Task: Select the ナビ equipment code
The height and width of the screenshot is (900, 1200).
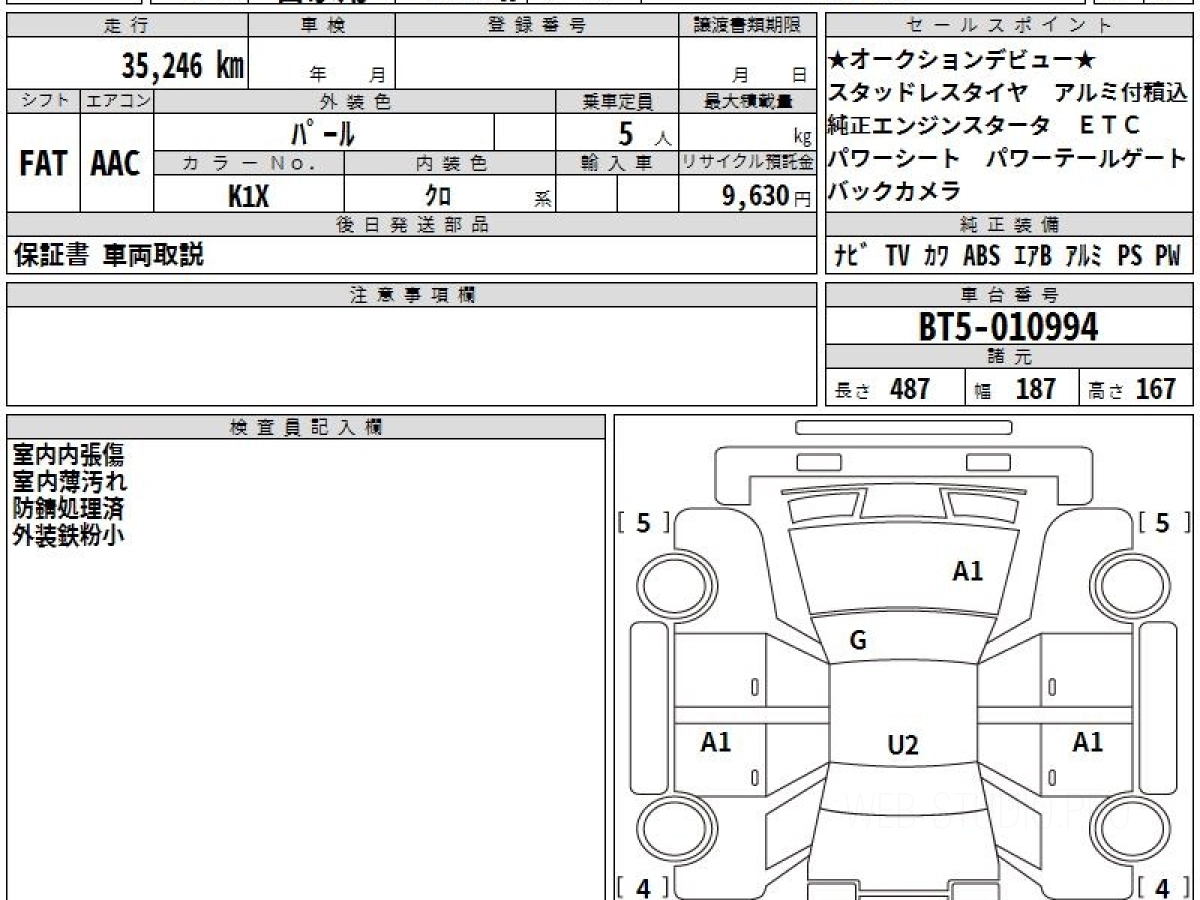Action: click(850, 256)
